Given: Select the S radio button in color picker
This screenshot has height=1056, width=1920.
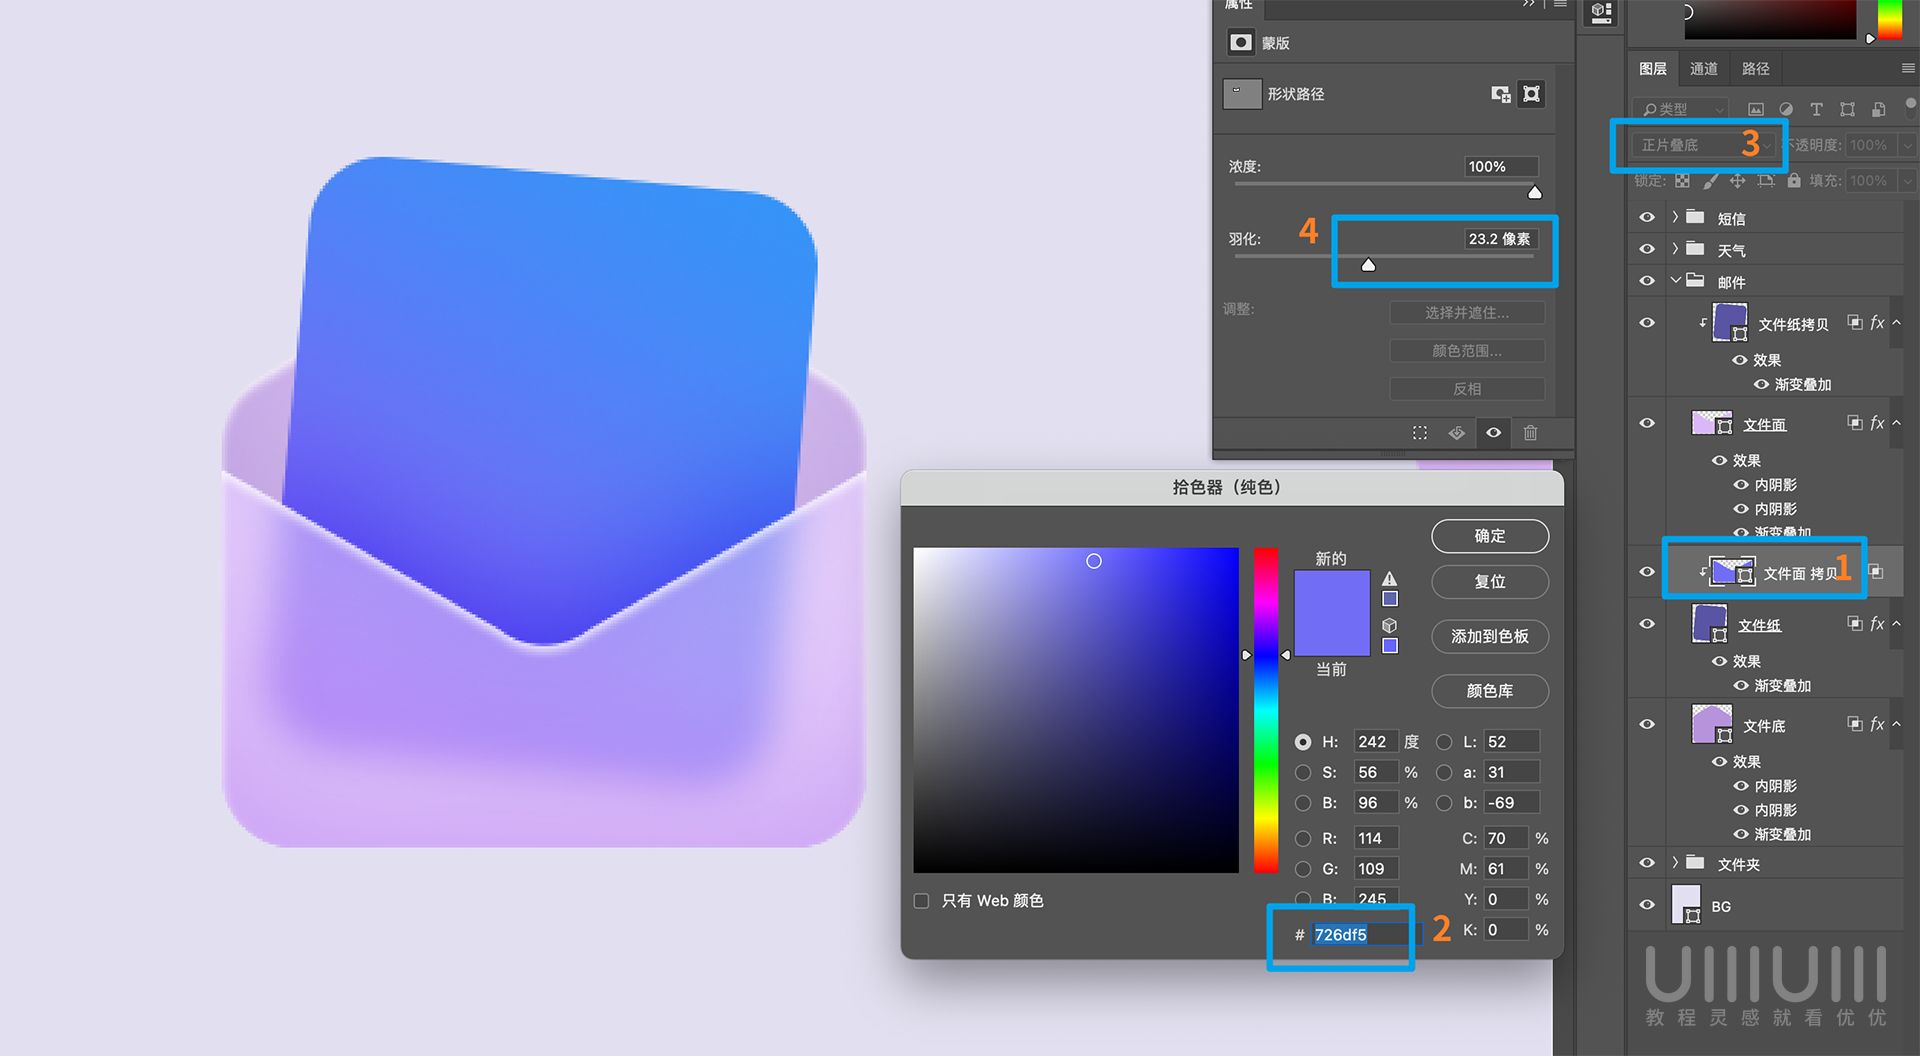Looking at the screenshot, I should coord(1303,772).
